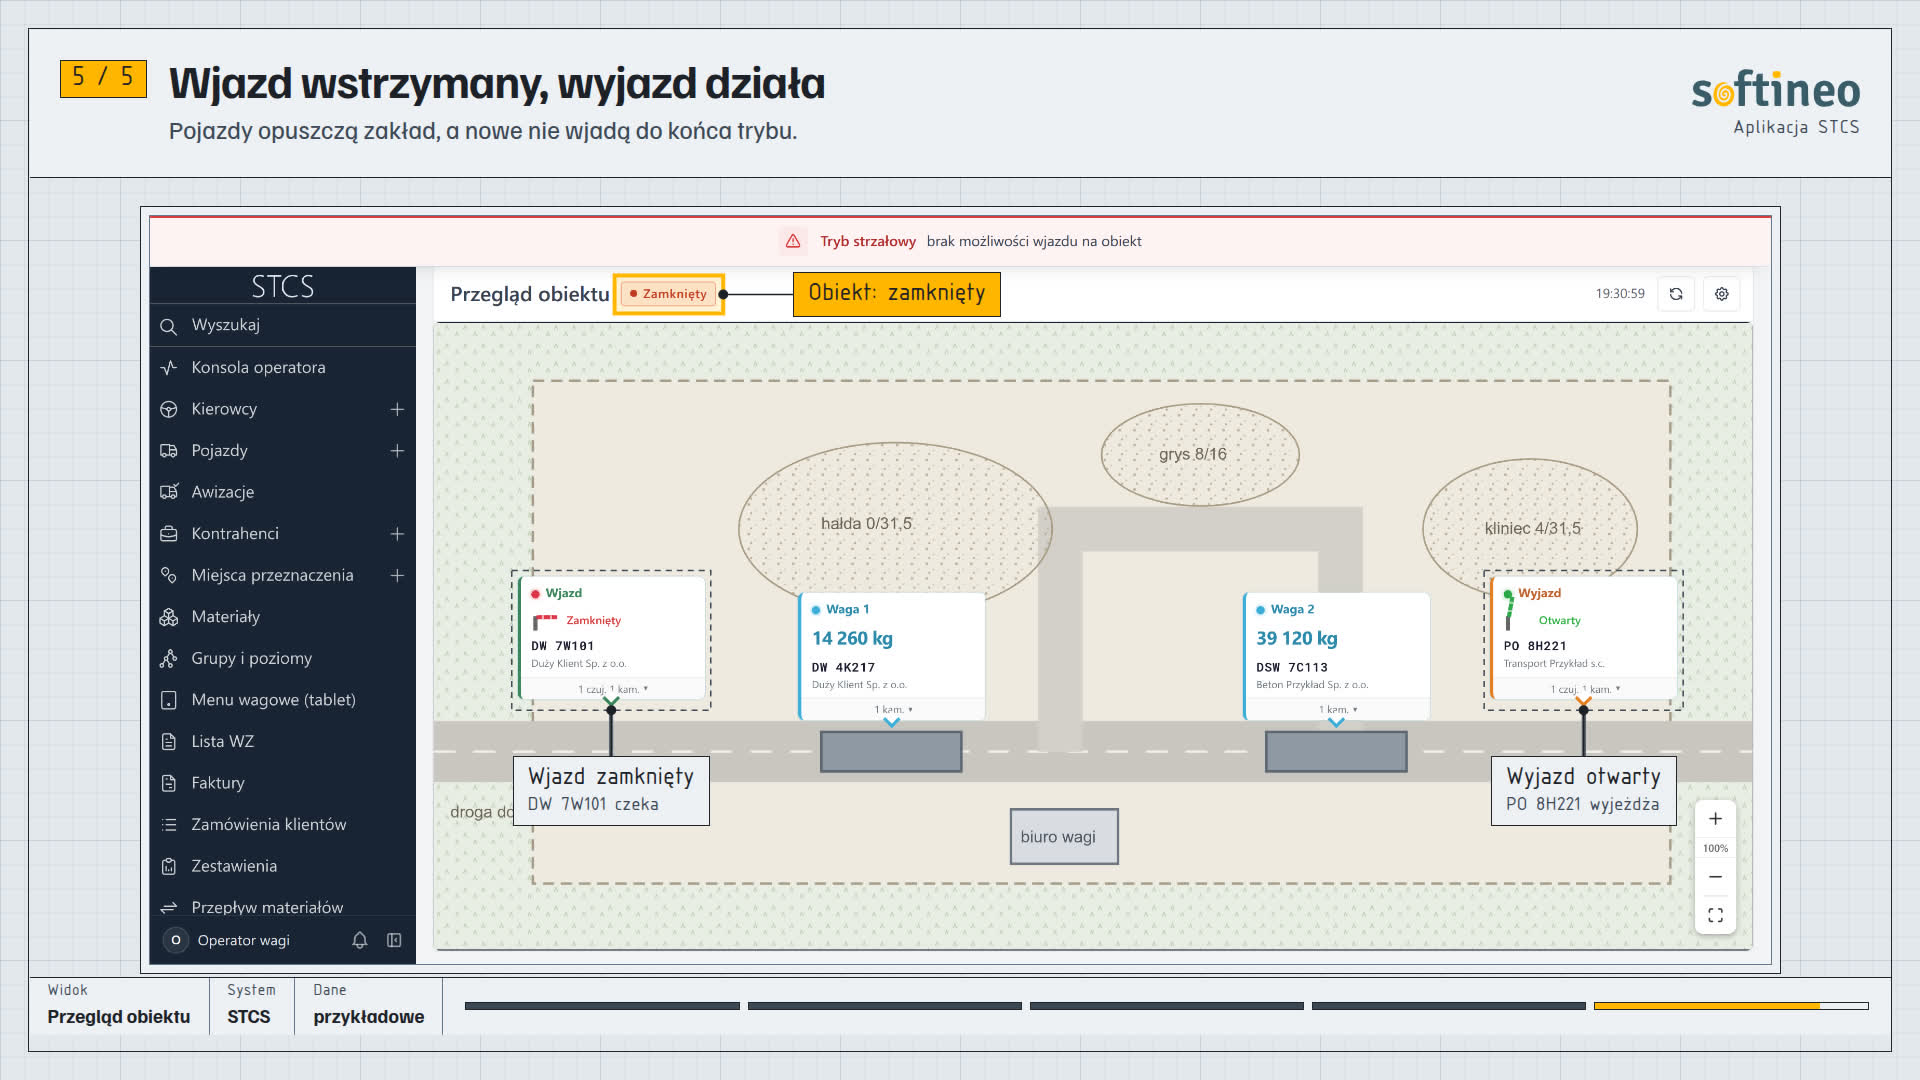1920x1080 pixels.
Task: Click the Faktury invoice icon
Action: point(168,783)
